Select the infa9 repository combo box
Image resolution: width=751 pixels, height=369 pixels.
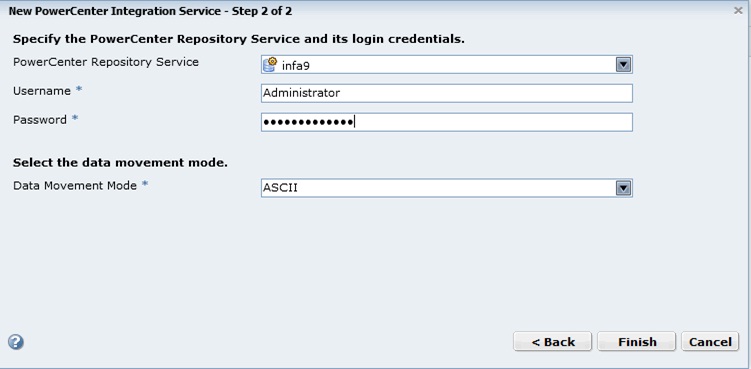pyautogui.click(x=446, y=65)
